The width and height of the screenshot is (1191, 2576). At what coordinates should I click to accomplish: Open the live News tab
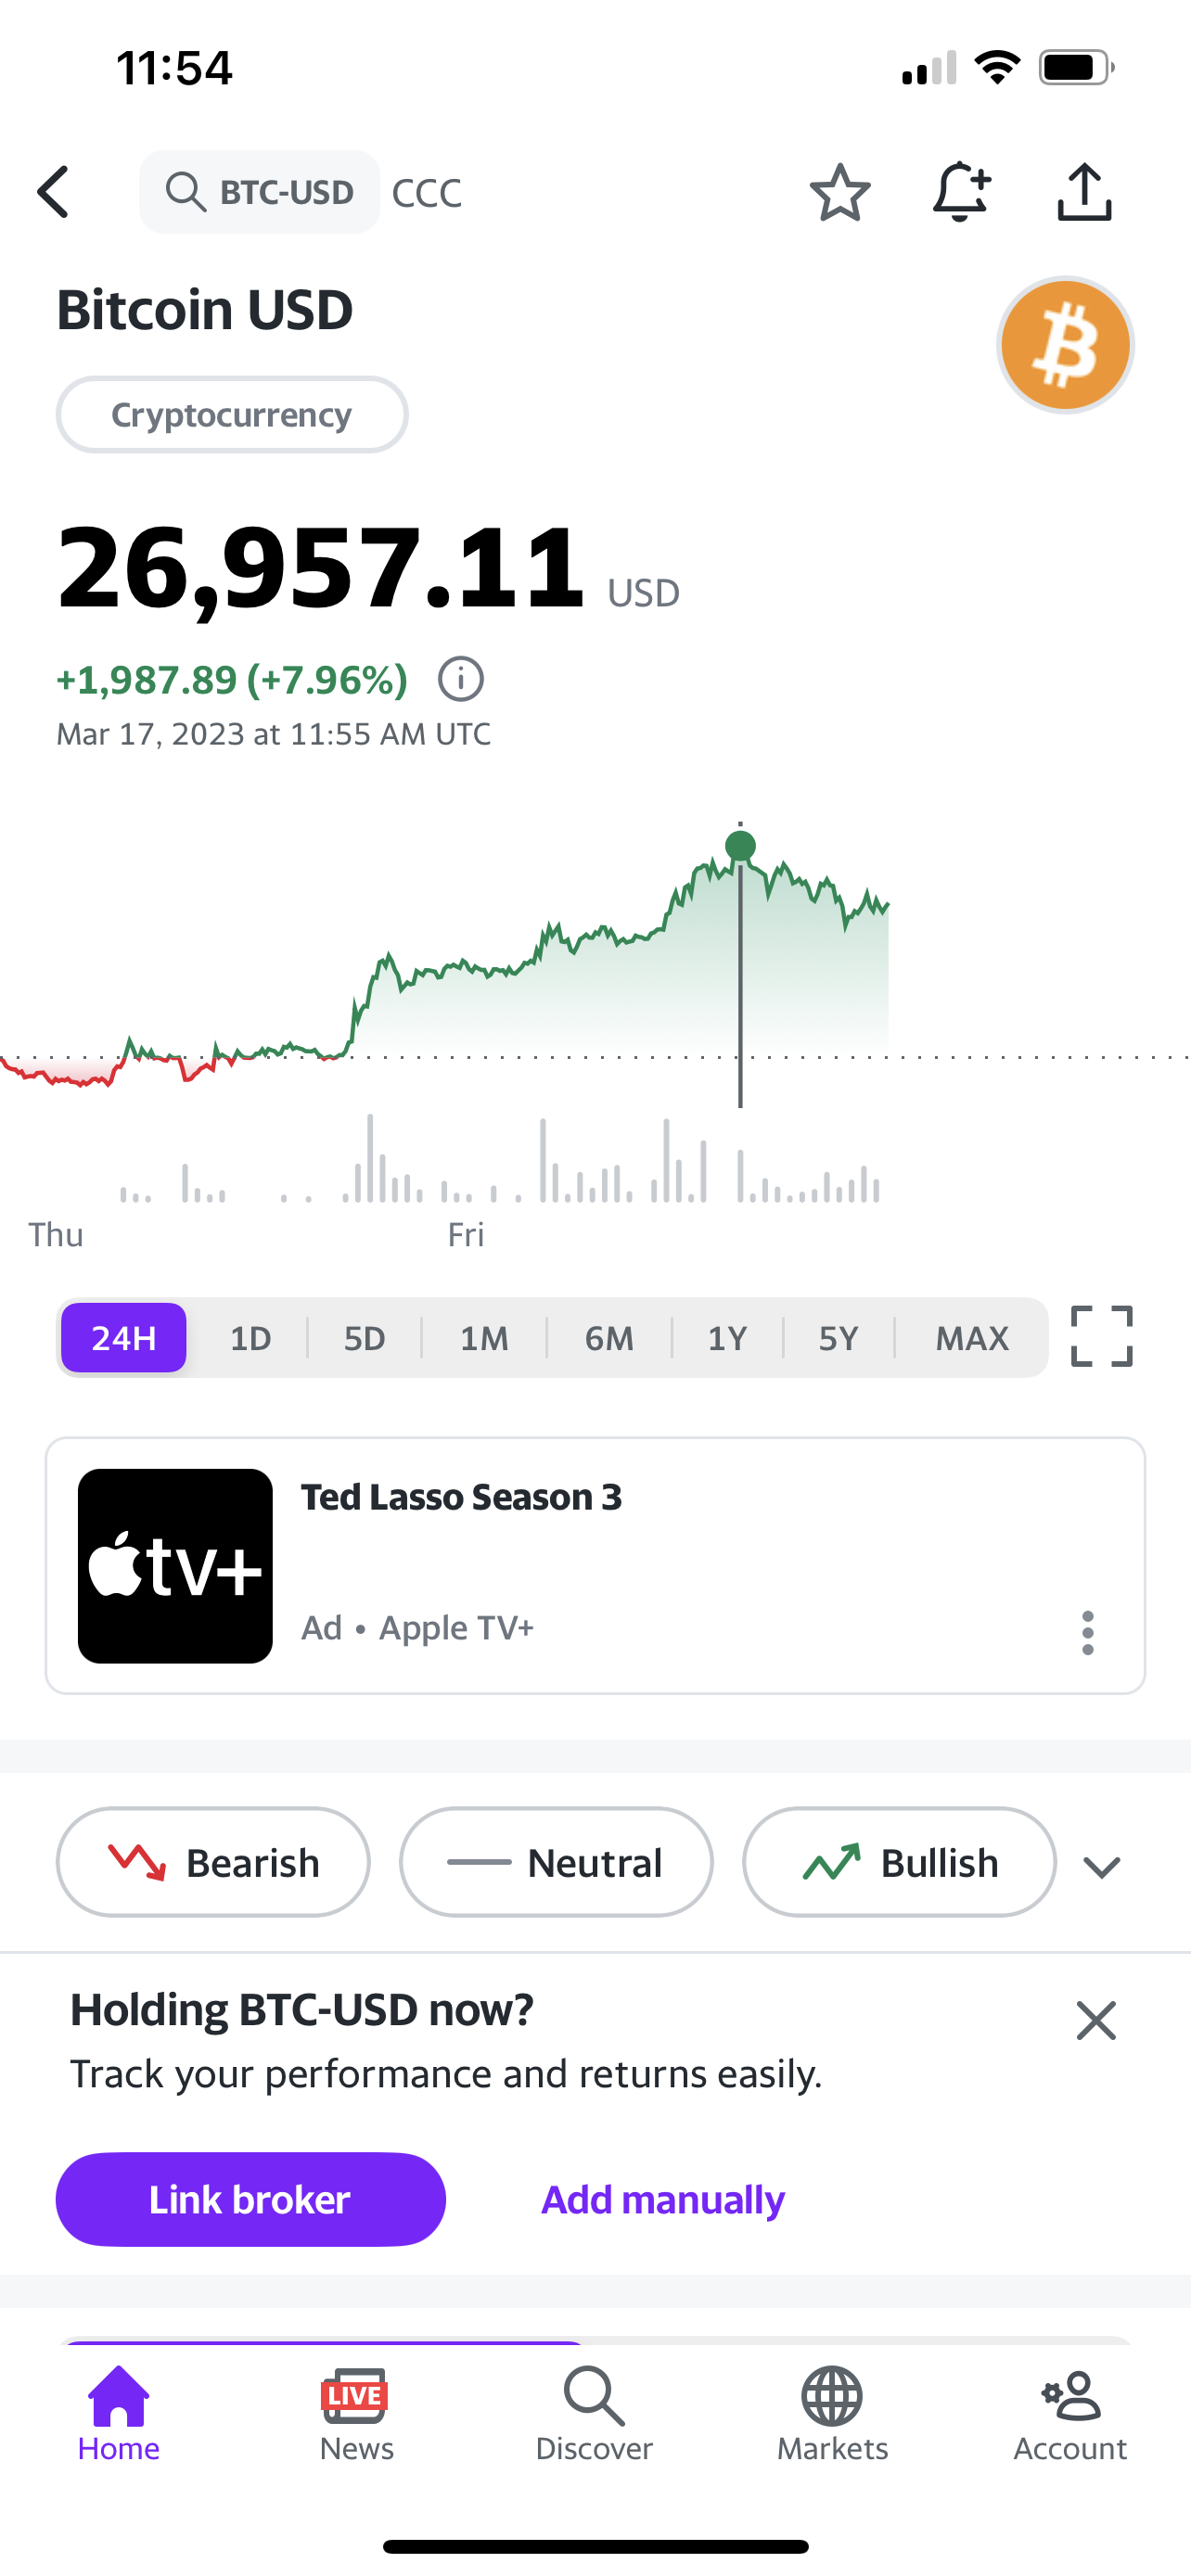[x=356, y=2414]
